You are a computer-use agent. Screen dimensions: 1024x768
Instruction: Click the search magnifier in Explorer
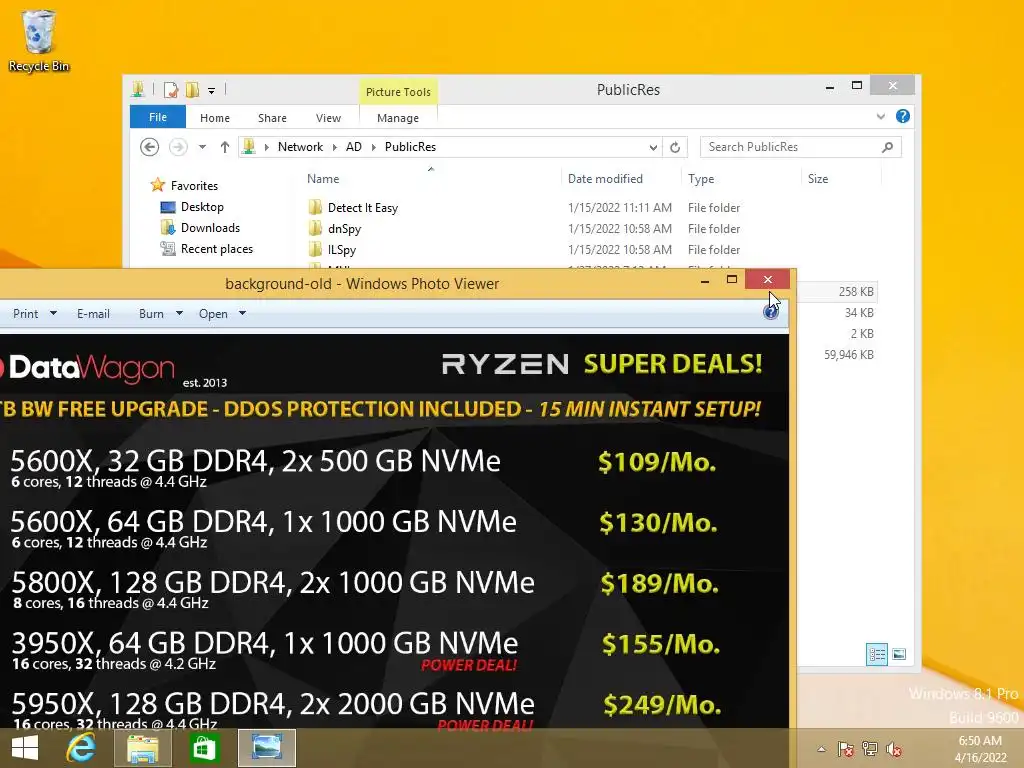[x=887, y=147]
